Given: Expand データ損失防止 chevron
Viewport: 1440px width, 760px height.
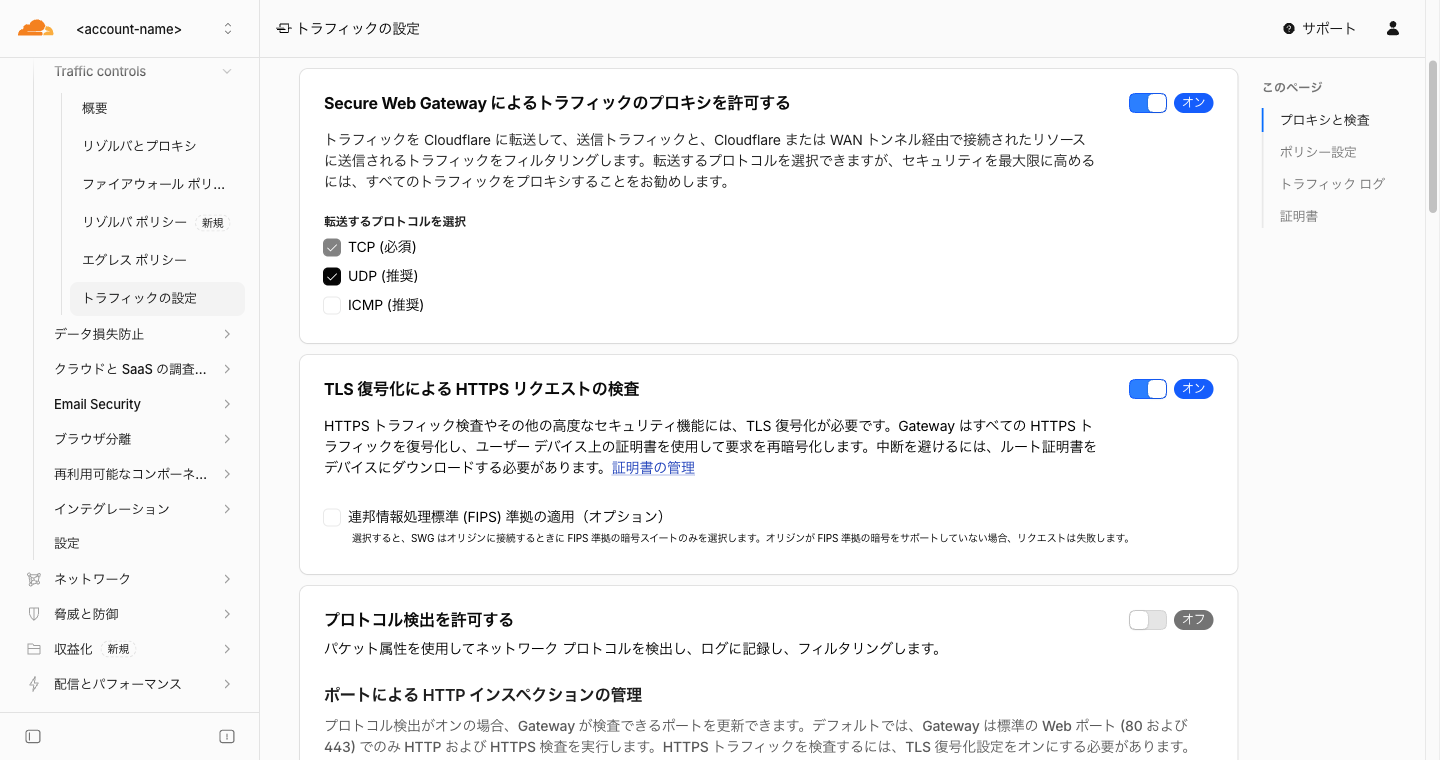Looking at the screenshot, I should tap(227, 334).
